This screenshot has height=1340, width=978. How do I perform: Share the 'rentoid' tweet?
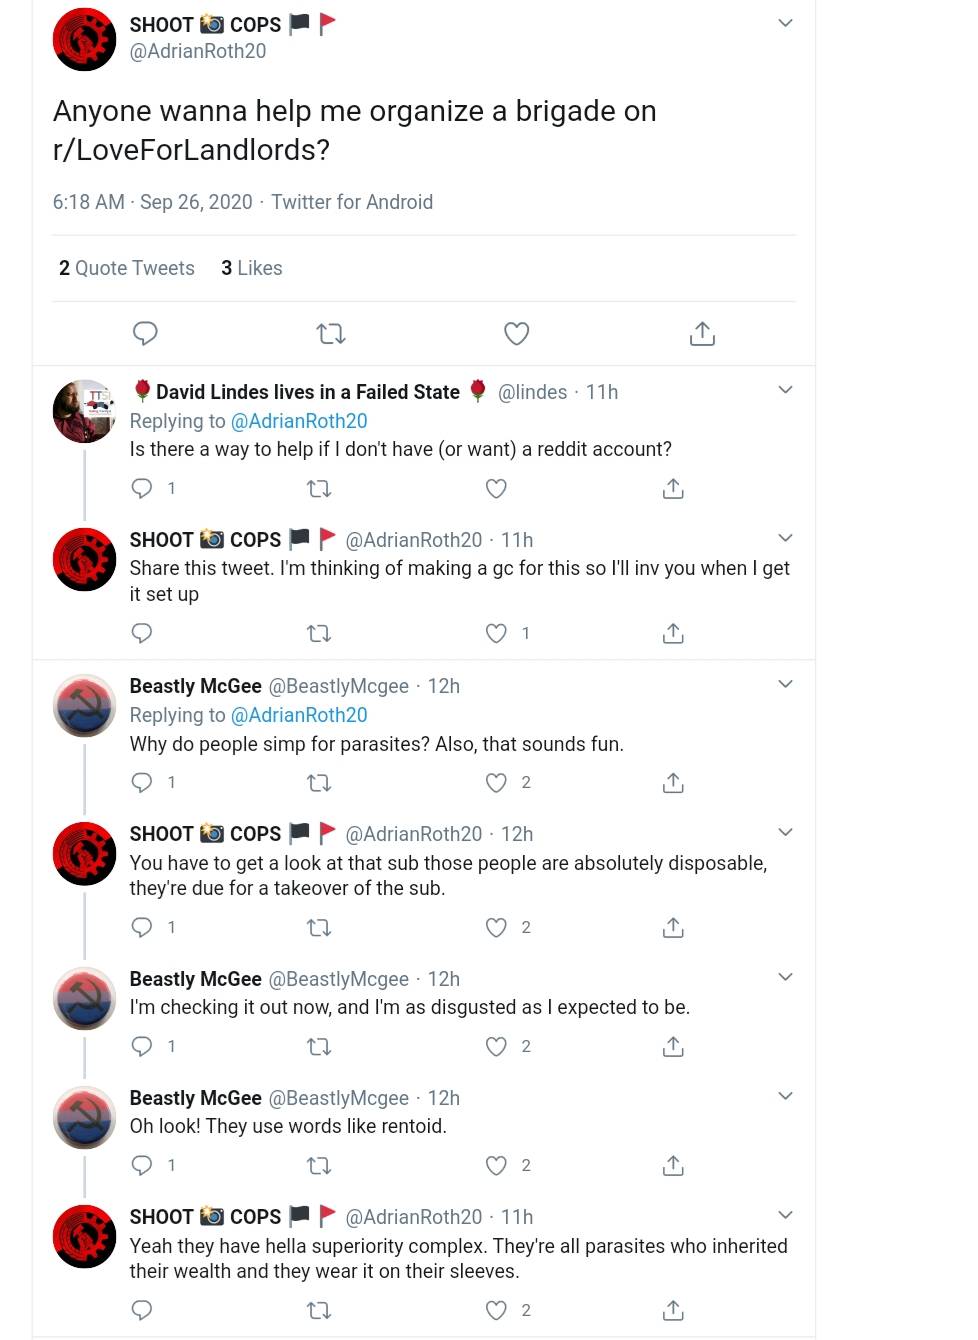click(673, 1165)
